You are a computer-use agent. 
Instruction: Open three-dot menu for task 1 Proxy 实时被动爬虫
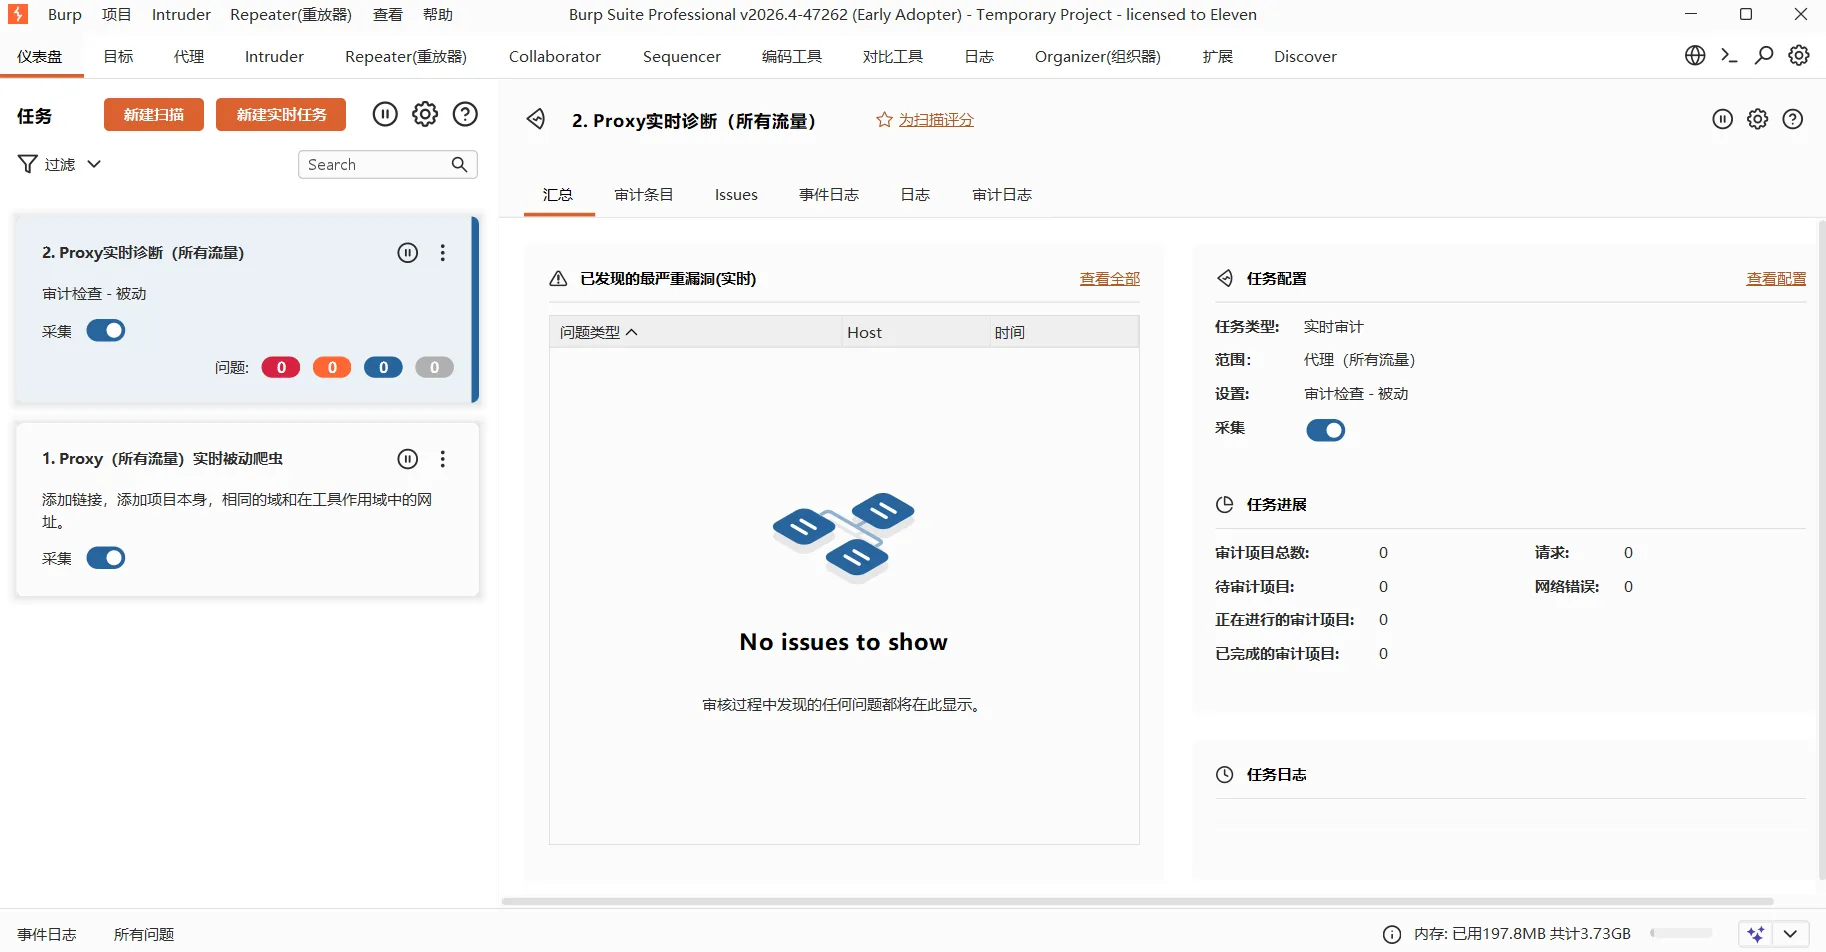coord(443,459)
